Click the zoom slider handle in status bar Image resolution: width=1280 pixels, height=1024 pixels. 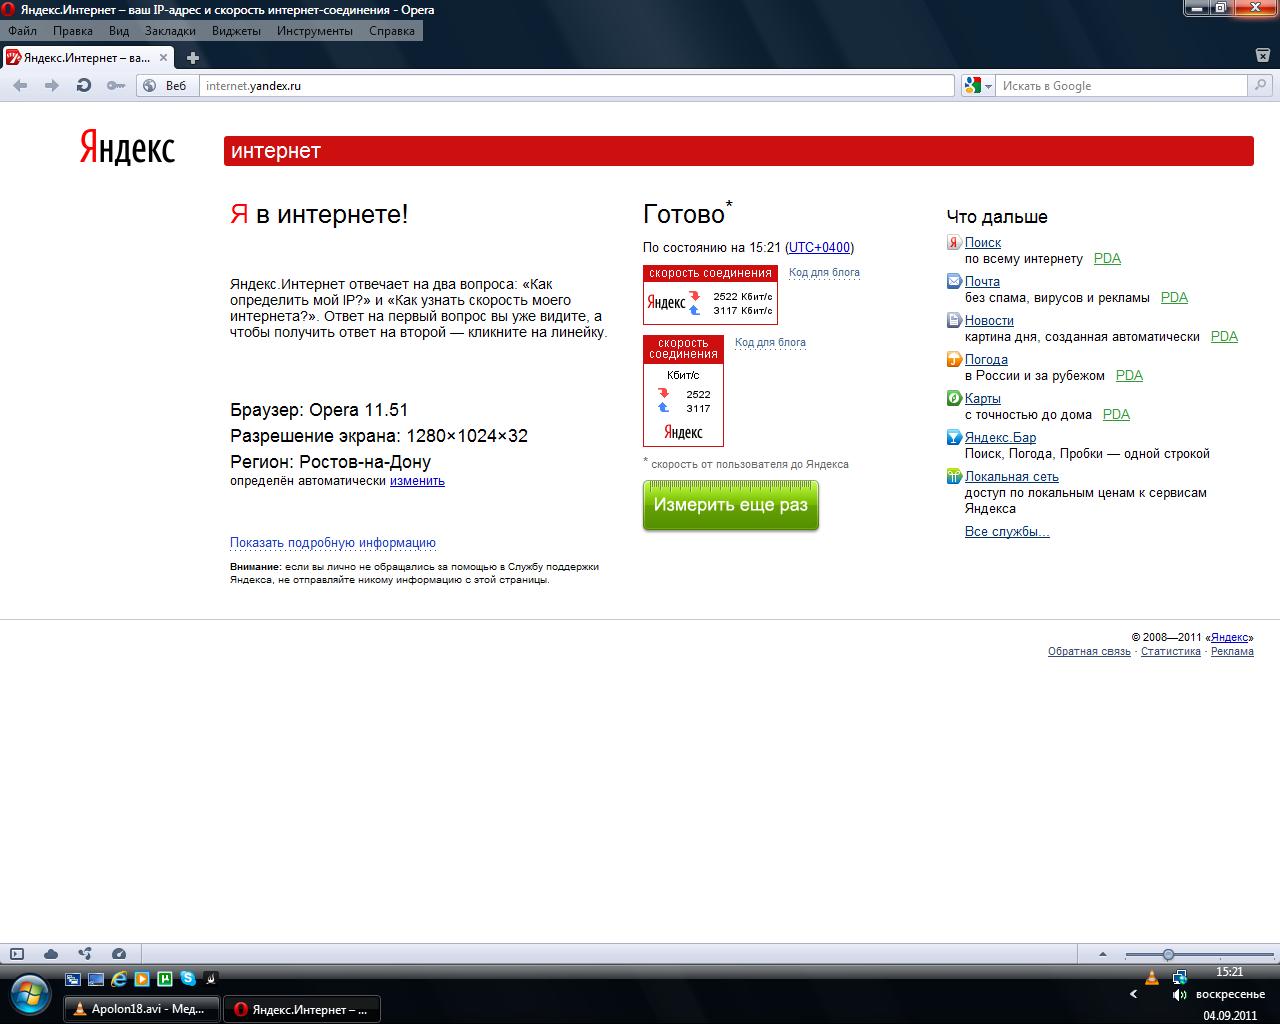coord(1168,954)
